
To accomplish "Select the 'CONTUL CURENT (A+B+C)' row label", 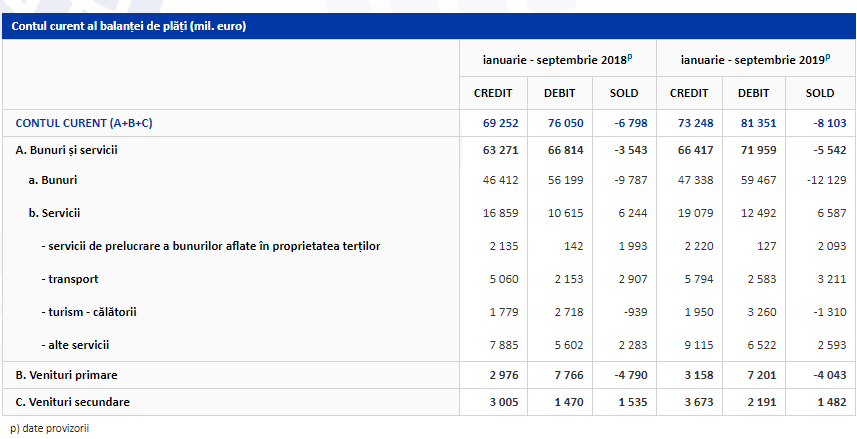I will (x=84, y=123).
